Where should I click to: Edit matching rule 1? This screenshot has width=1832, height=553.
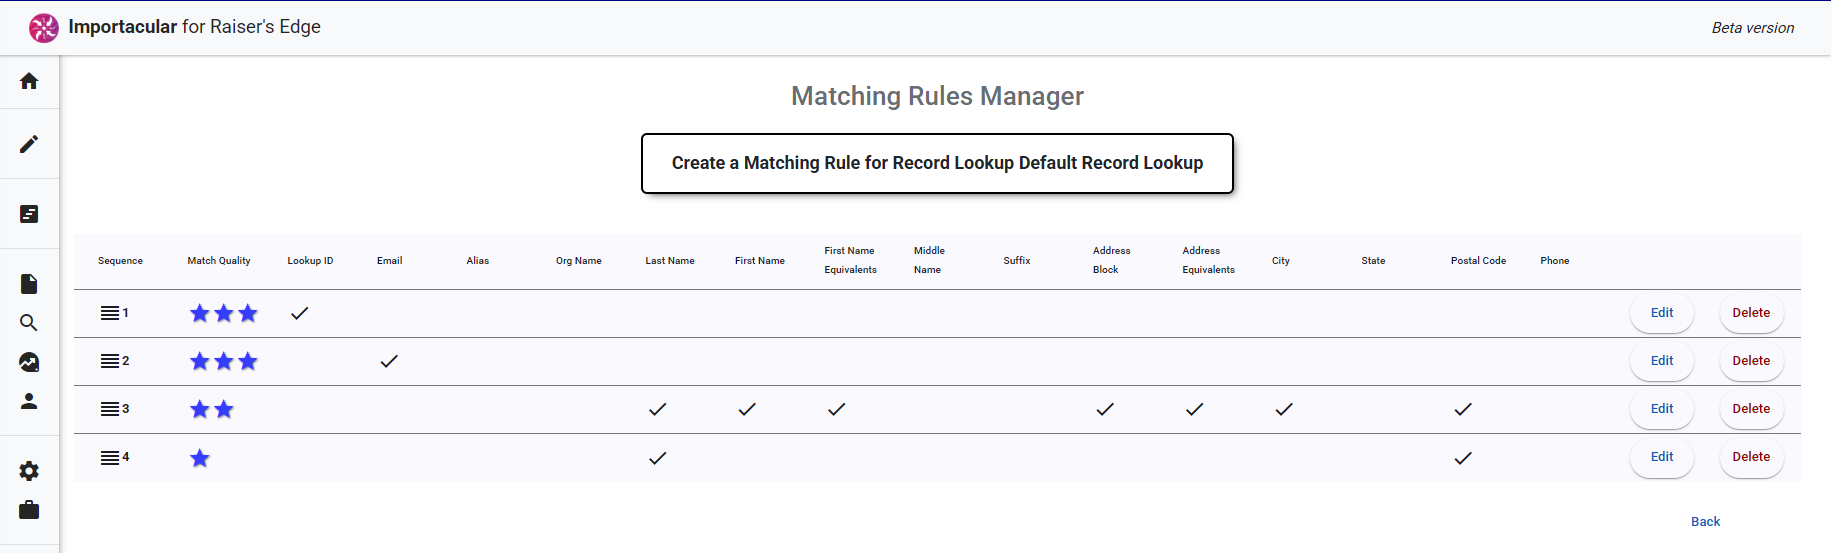click(x=1661, y=313)
